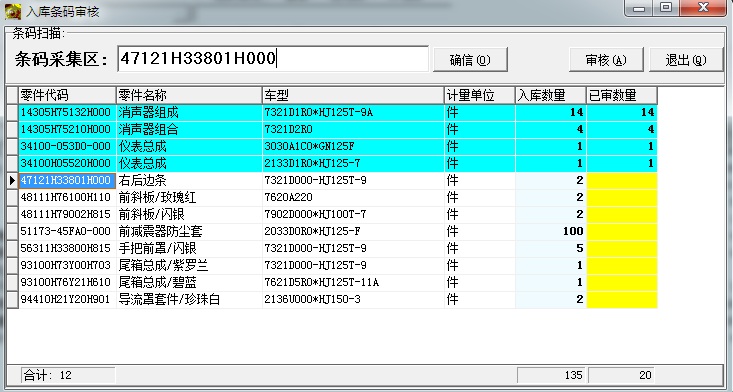Select row selector of 47121H33801H000 row
The image size is (733, 392).
click(x=13, y=180)
